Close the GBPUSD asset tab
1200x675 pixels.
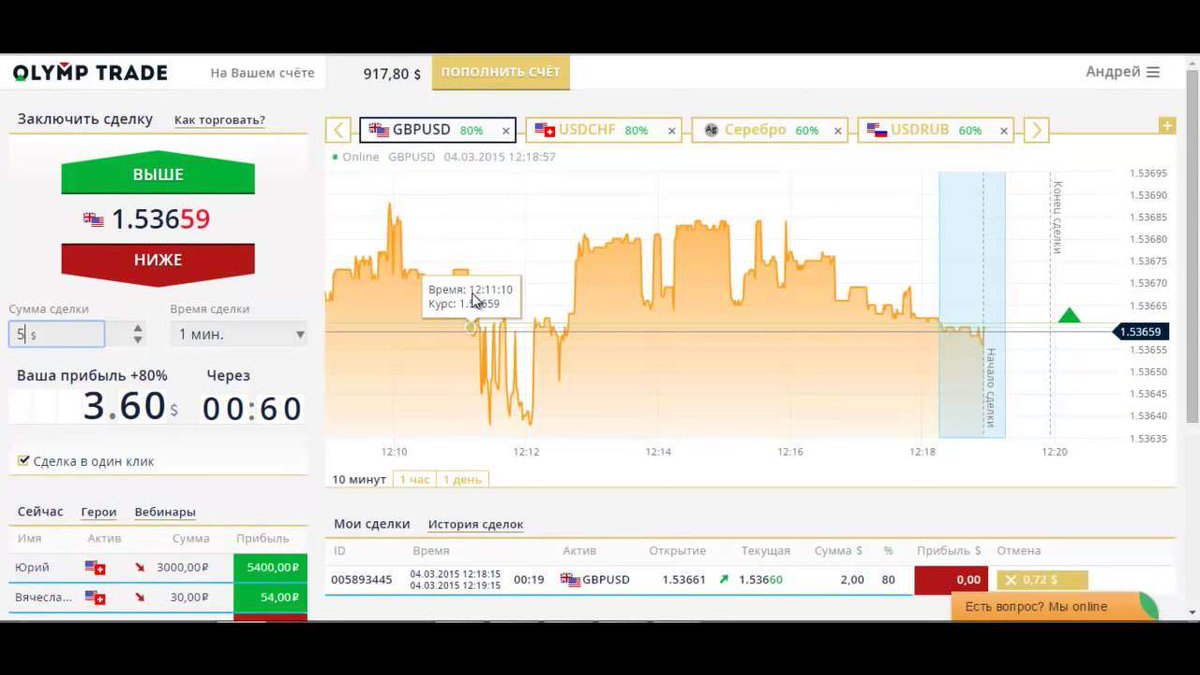coord(506,130)
